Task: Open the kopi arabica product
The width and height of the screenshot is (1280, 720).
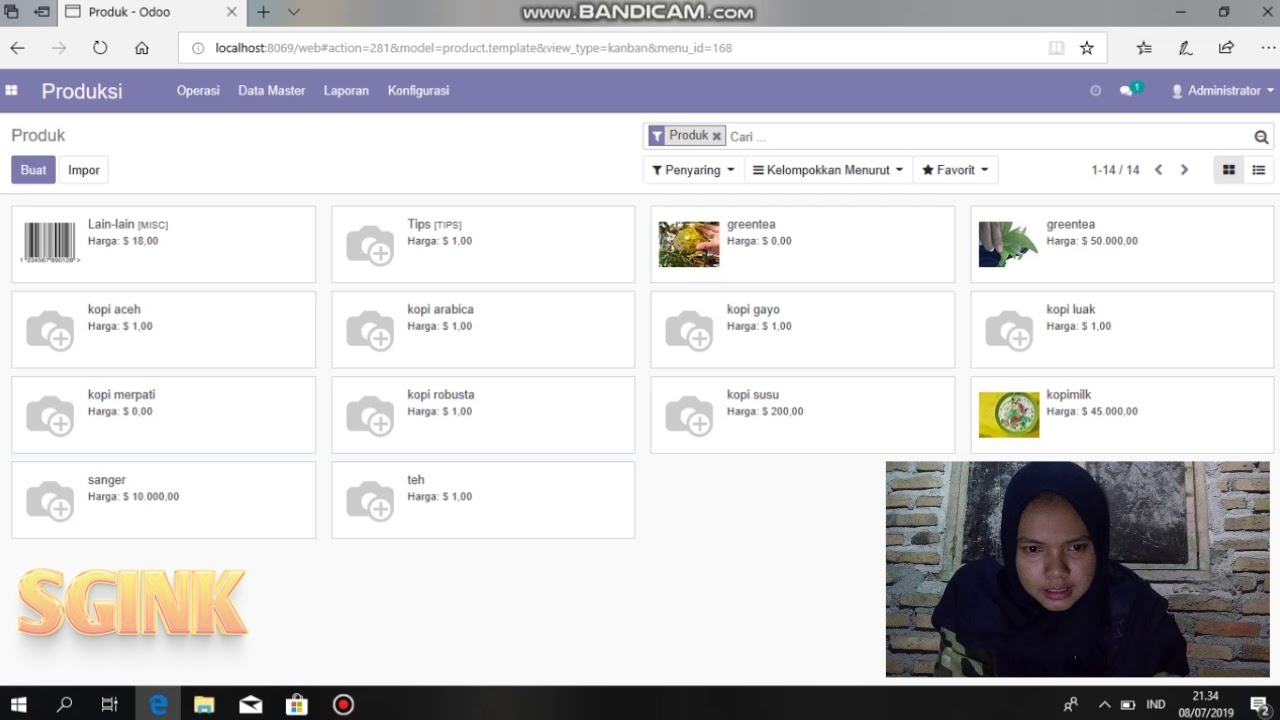Action: [x=483, y=329]
